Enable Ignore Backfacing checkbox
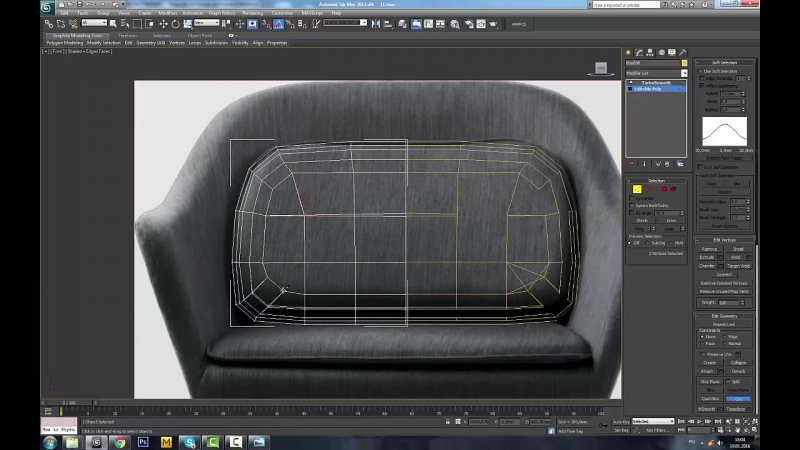The width and height of the screenshot is (800, 450). pos(632,205)
